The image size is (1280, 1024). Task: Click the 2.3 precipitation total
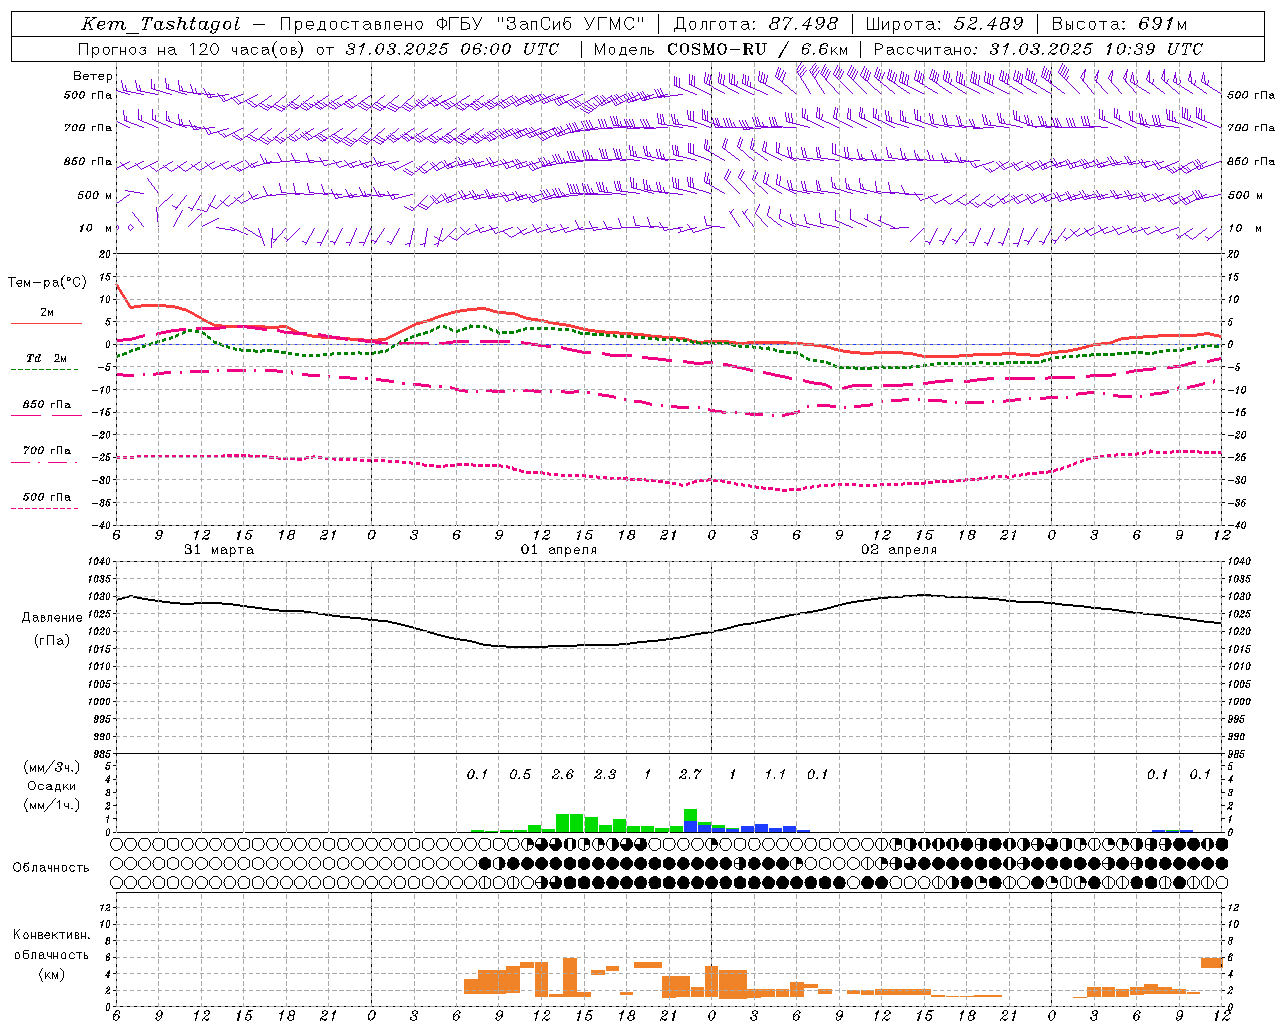click(605, 775)
